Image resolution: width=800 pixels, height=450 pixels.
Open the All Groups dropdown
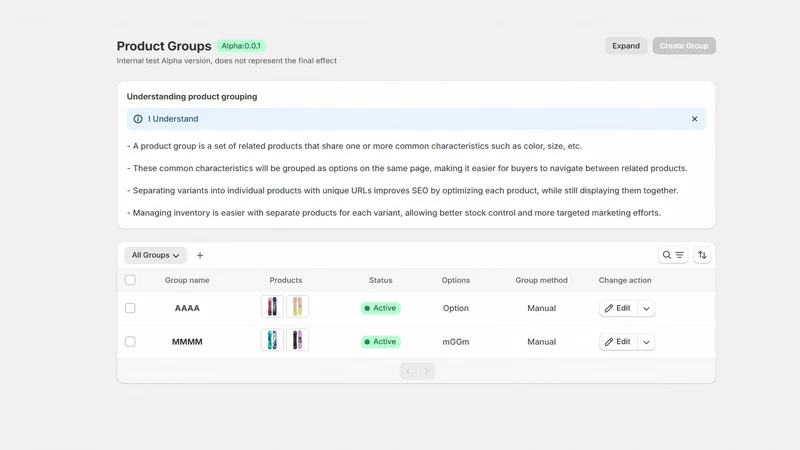(x=156, y=255)
